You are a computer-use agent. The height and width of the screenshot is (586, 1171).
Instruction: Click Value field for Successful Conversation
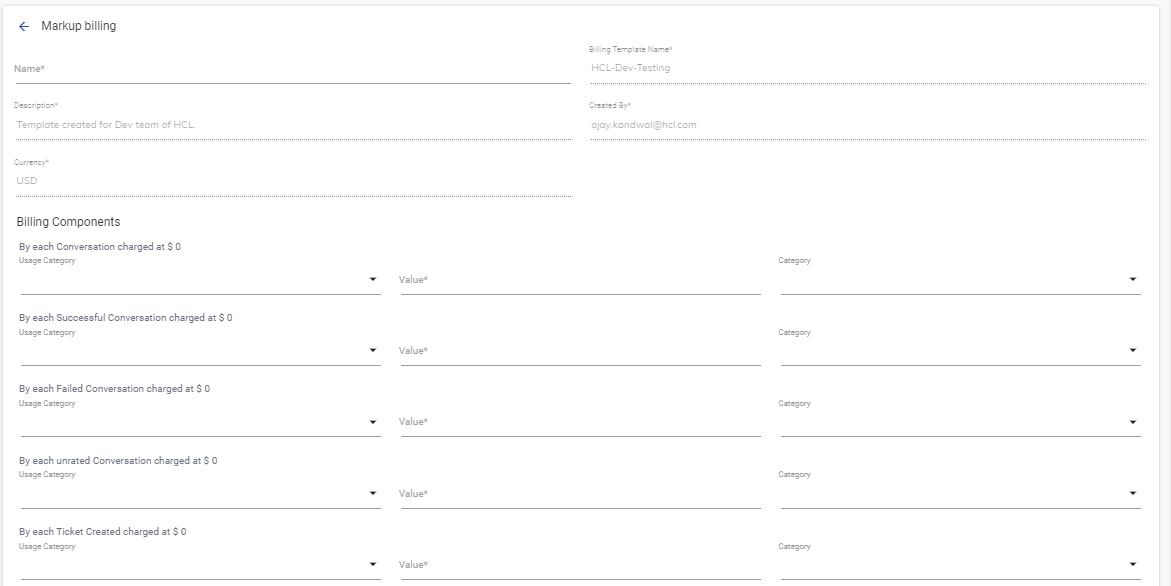(x=580, y=351)
